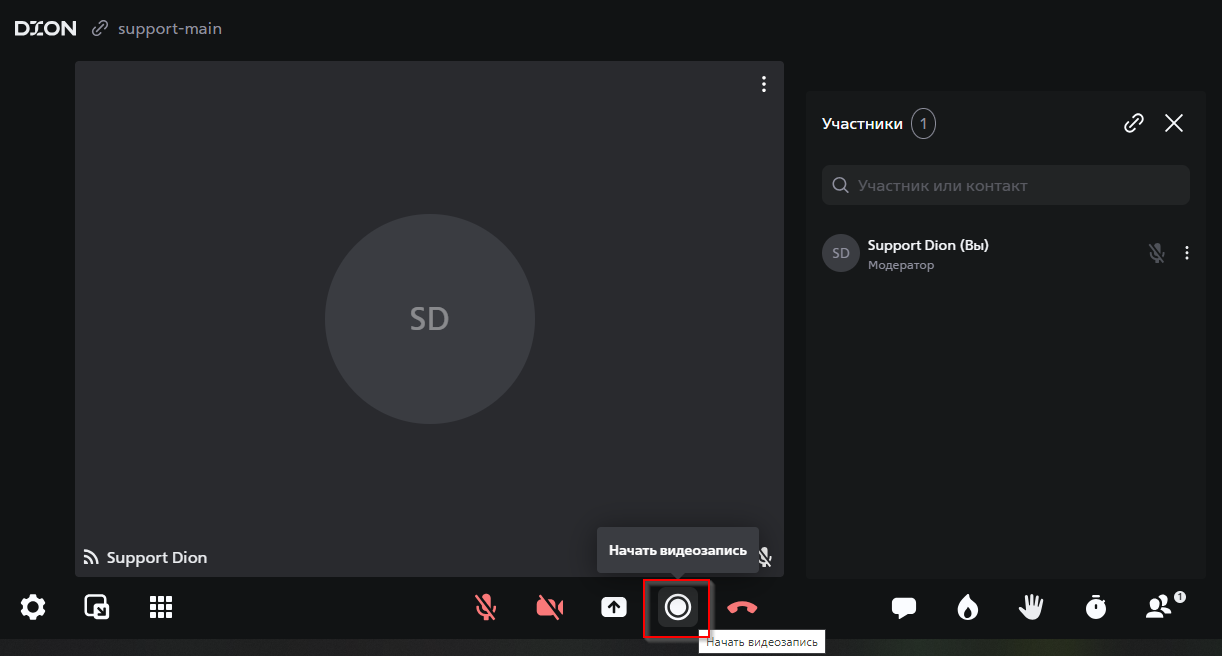Close the Участники panel
This screenshot has width=1222, height=656.
[x=1174, y=123]
